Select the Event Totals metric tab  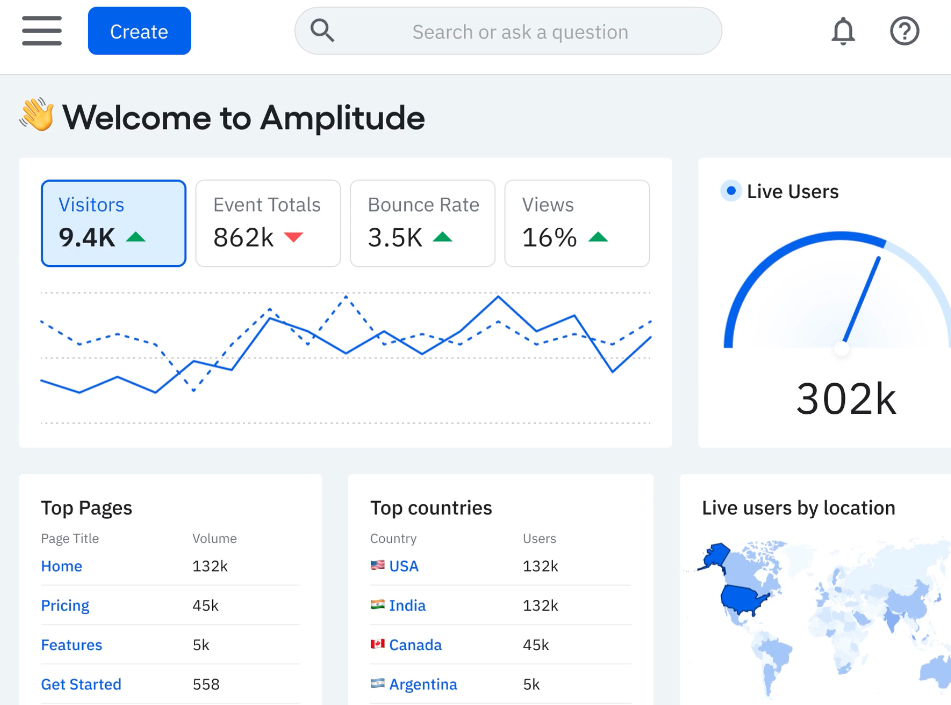click(268, 223)
